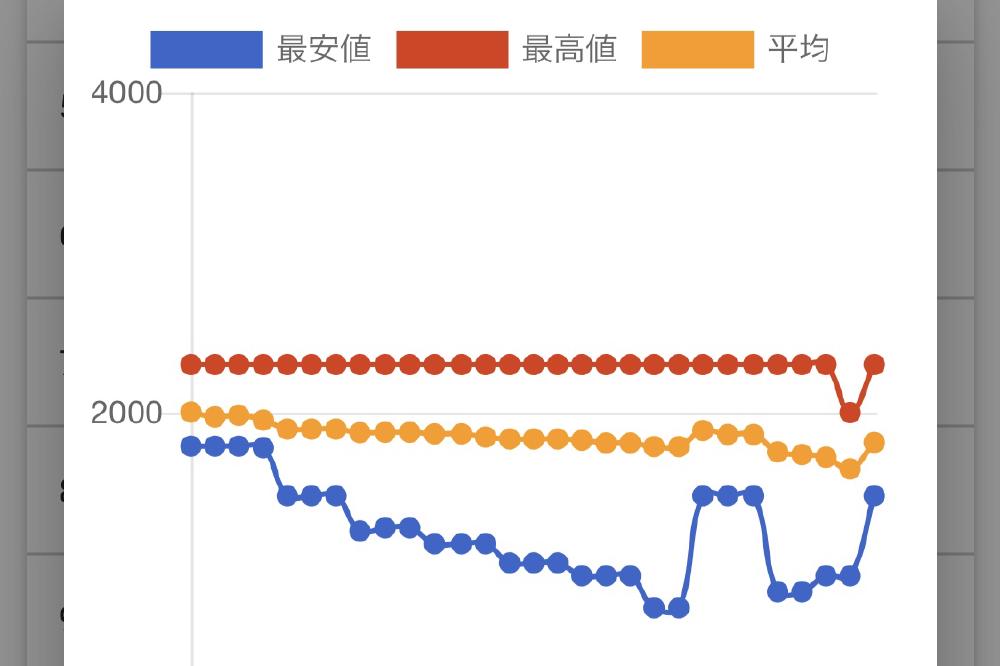Select the red data point that dips to 2000
This screenshot has width=1000, height=666.
pyautogui.click(x=849, y=413)
